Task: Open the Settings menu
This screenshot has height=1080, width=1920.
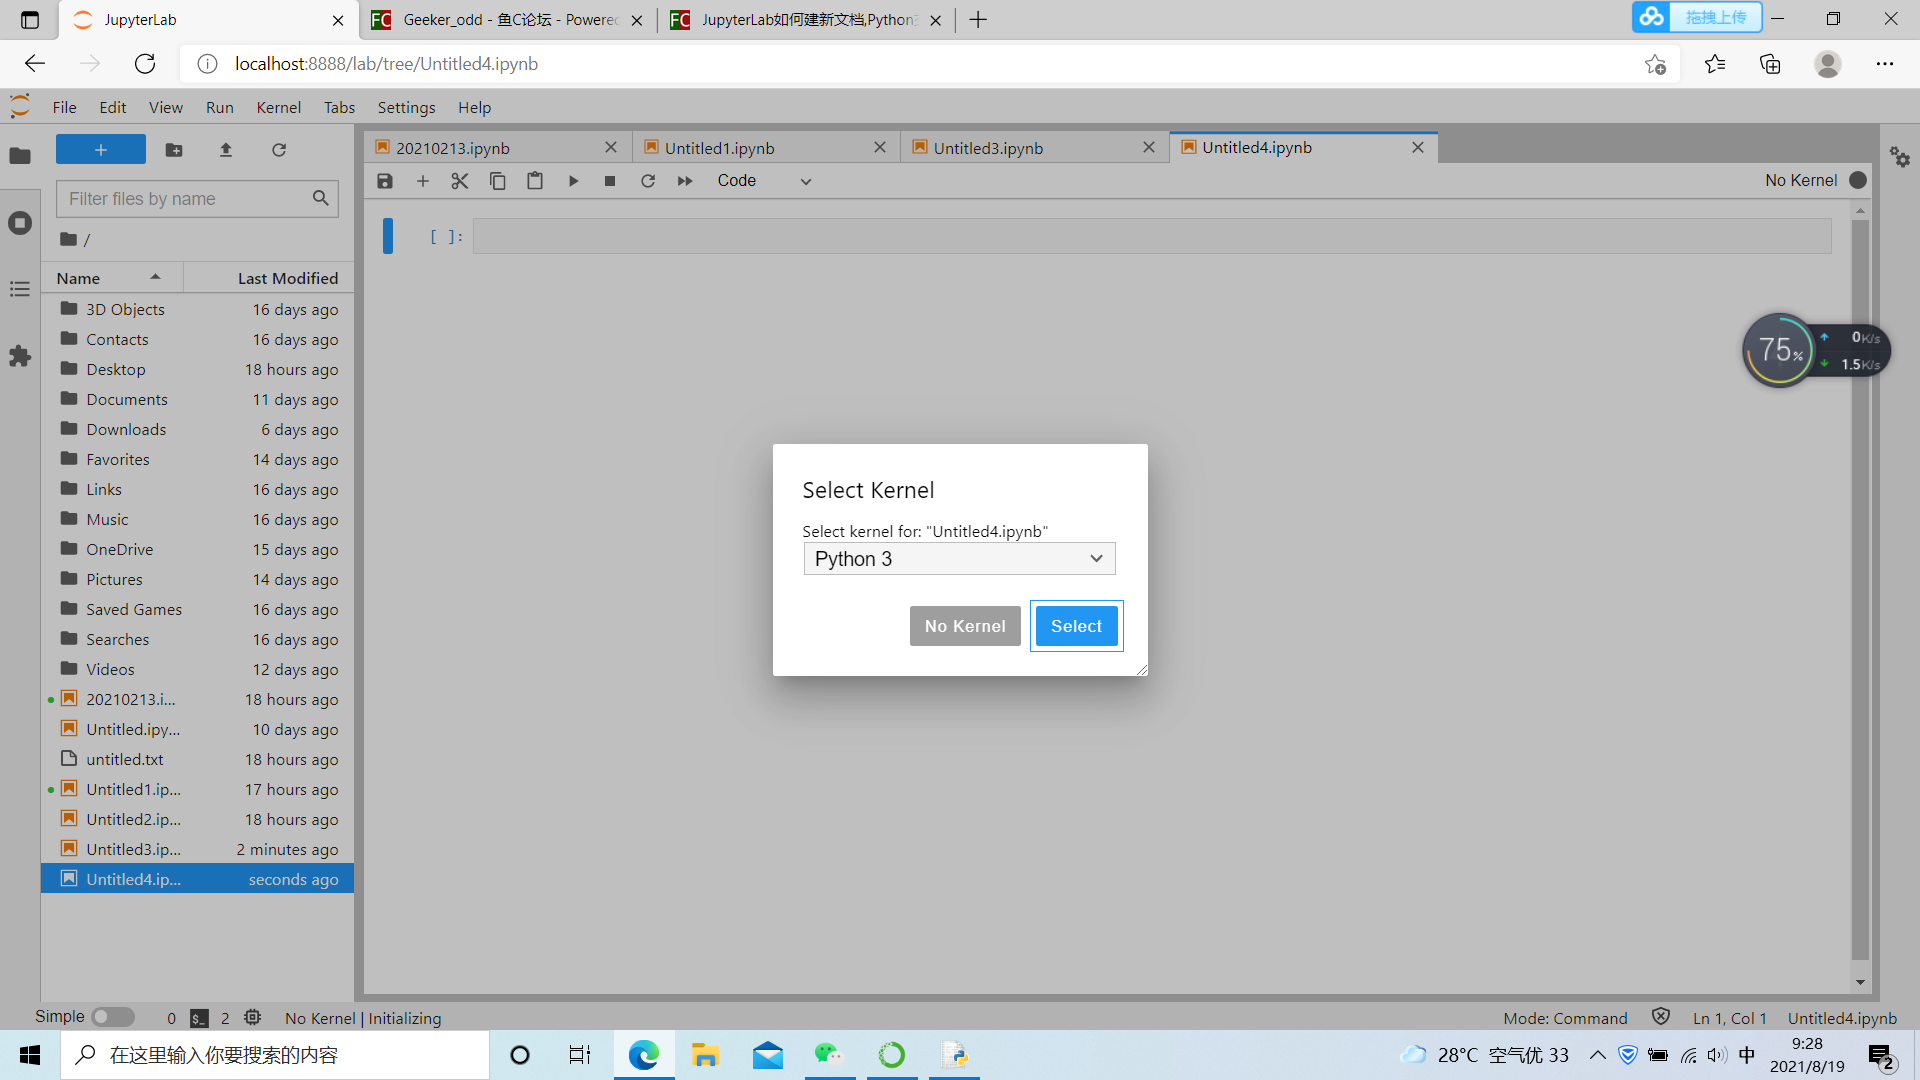Action: tap(407, 107)
